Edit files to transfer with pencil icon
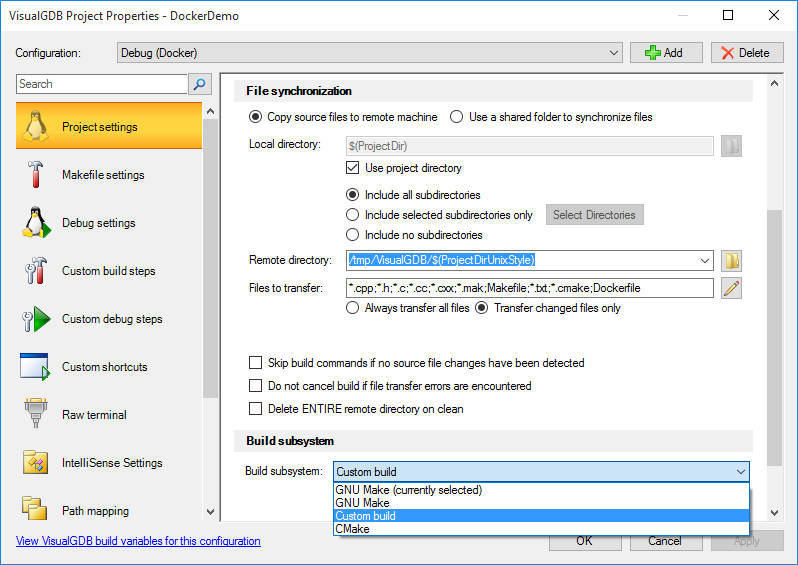The width and height of the screenshot is (798, 565). point(731,288)
